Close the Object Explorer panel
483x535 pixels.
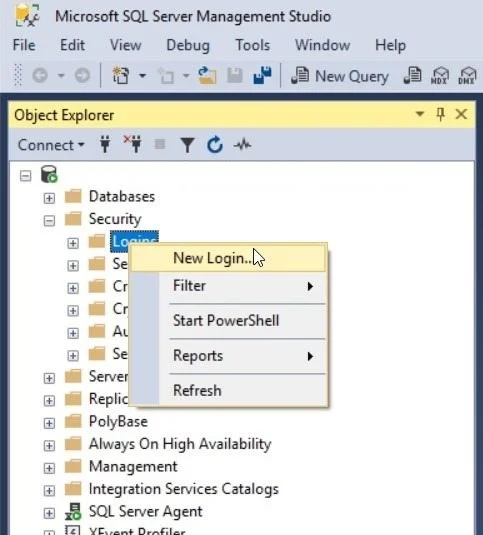[x=461, y=114]
